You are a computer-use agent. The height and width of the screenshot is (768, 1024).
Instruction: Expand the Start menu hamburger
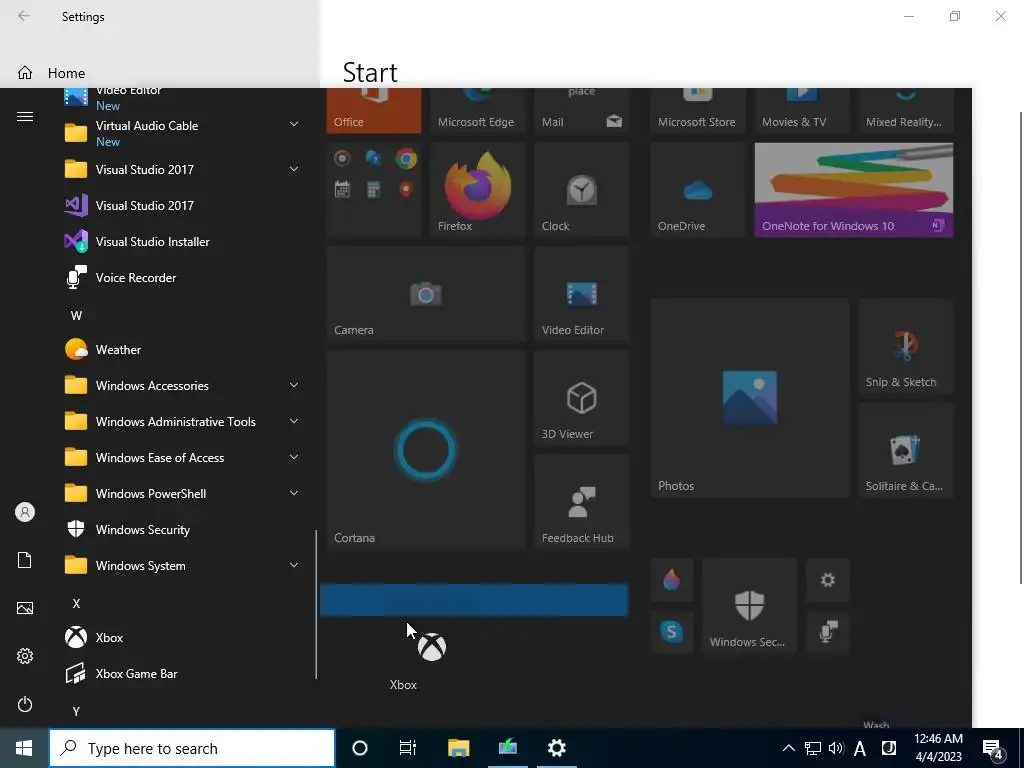[25, 116]
